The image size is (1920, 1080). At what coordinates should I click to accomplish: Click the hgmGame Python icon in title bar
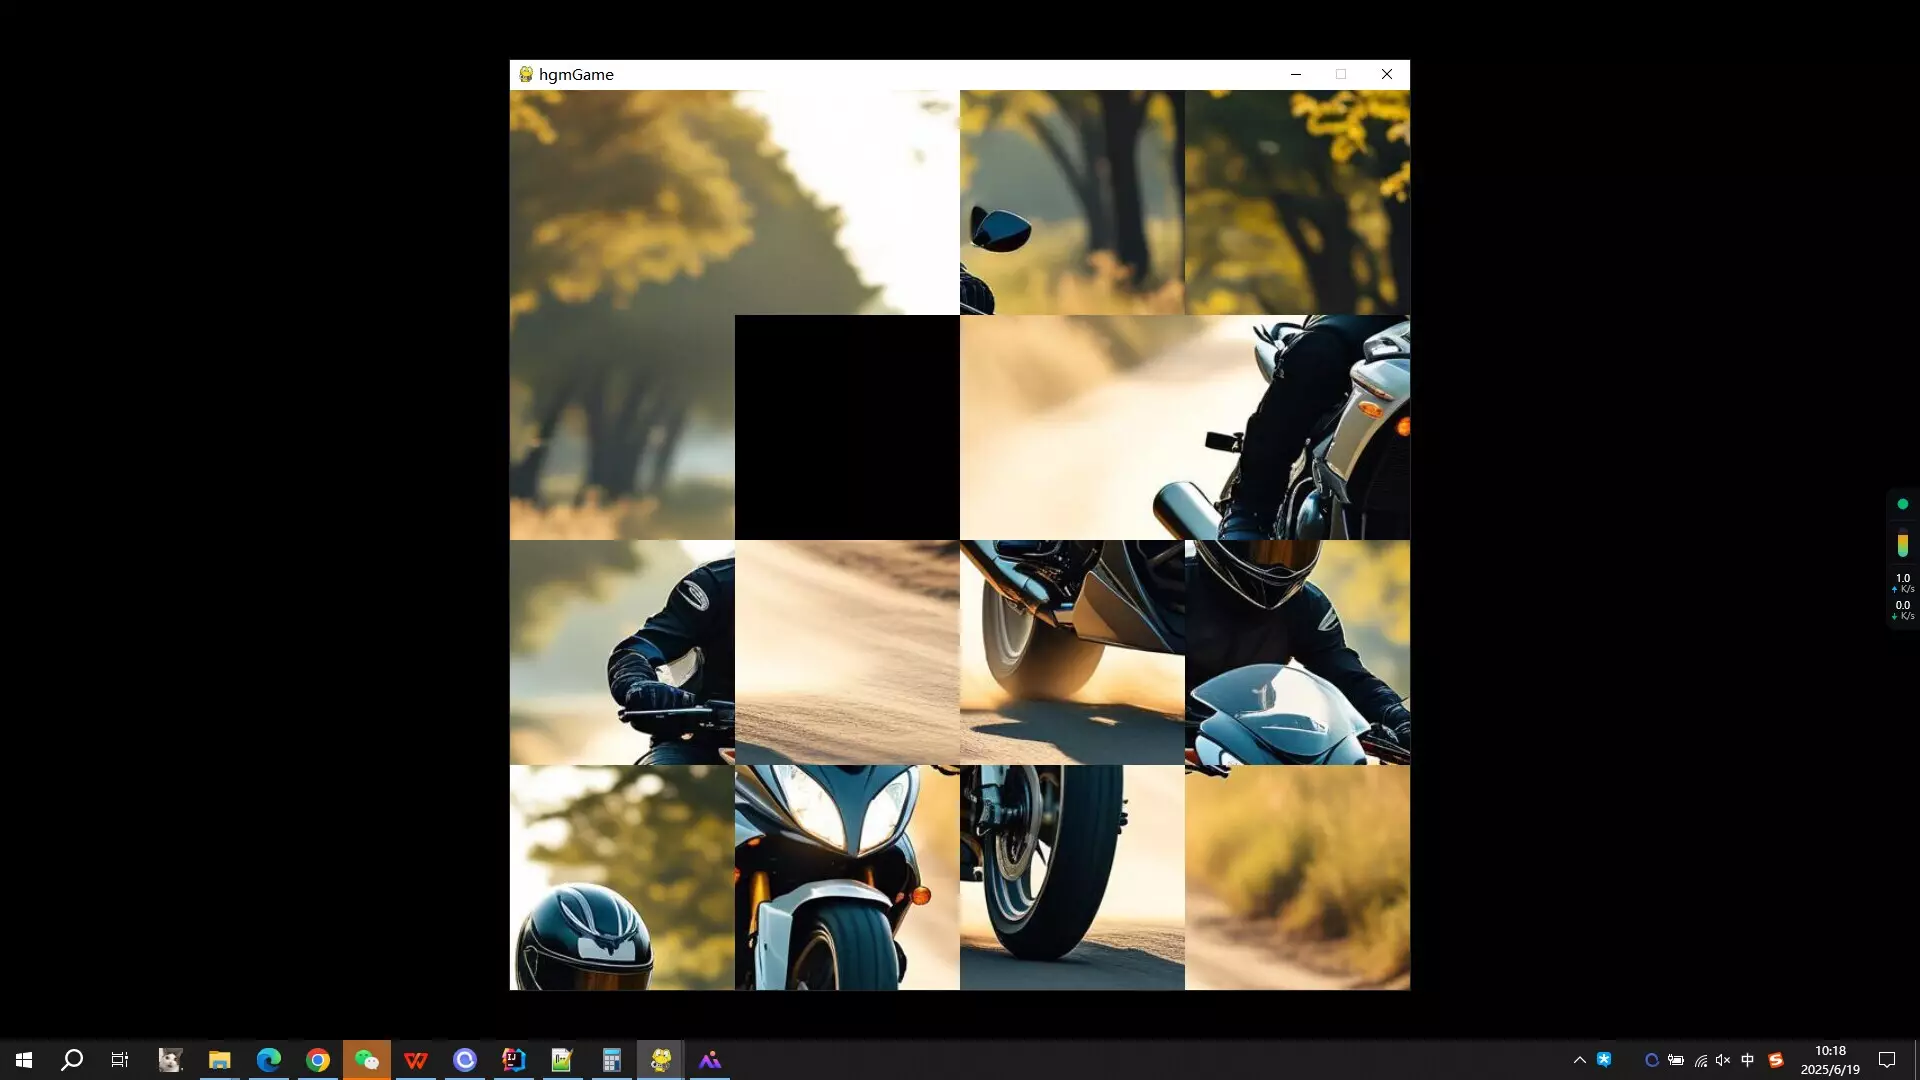(x=524, y=74)
